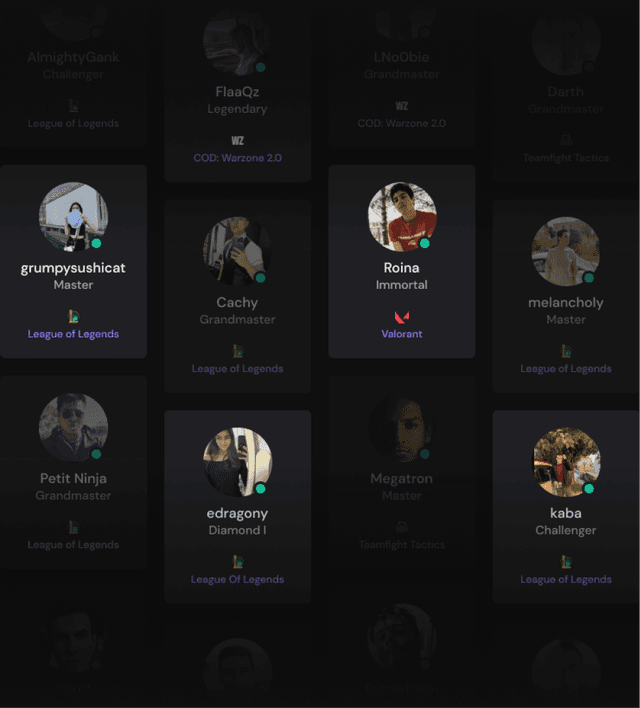This screenshot has width=640, height=708.
Task: Open the Valorant link on Roina's card
Action: click(x=402, y=334)
